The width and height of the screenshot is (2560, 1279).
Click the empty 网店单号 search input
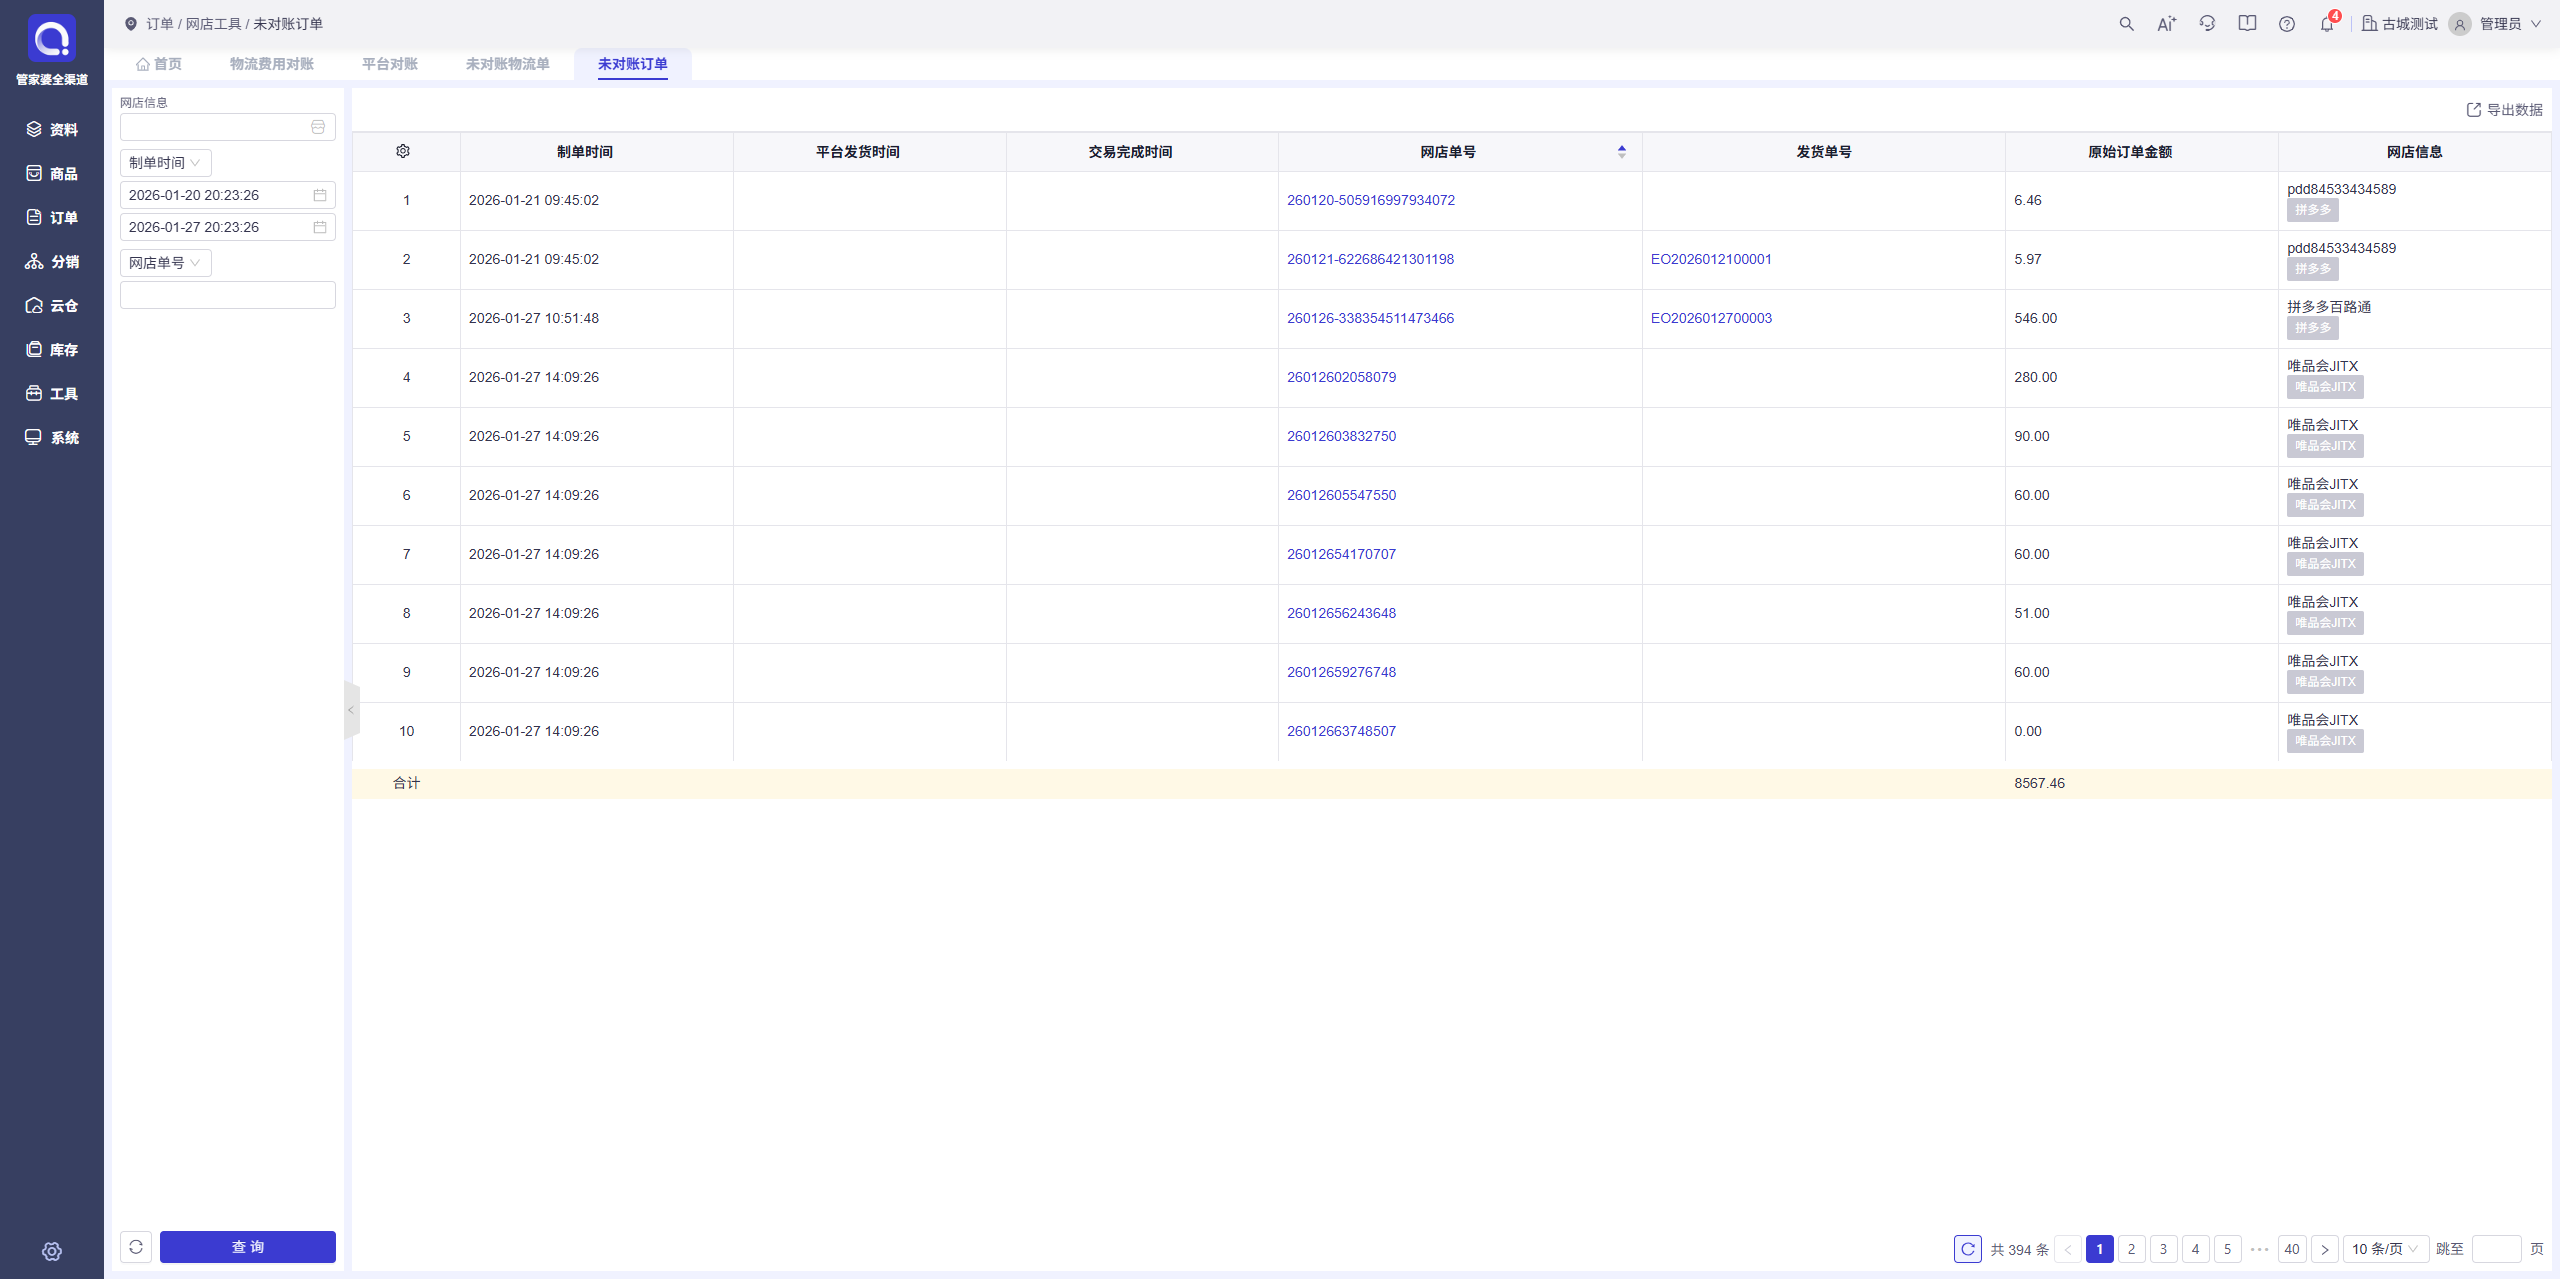[x=228, y=295]
